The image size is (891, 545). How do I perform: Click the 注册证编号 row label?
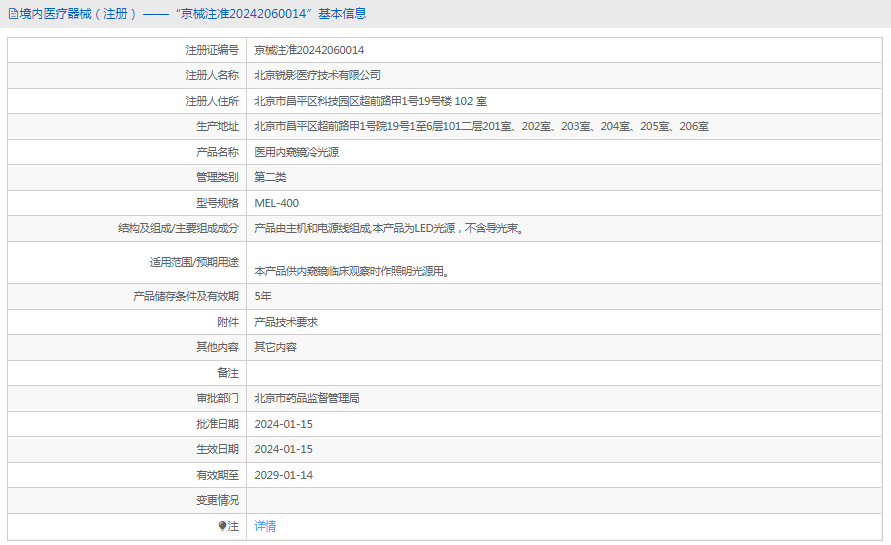click(x=212, y=50)
